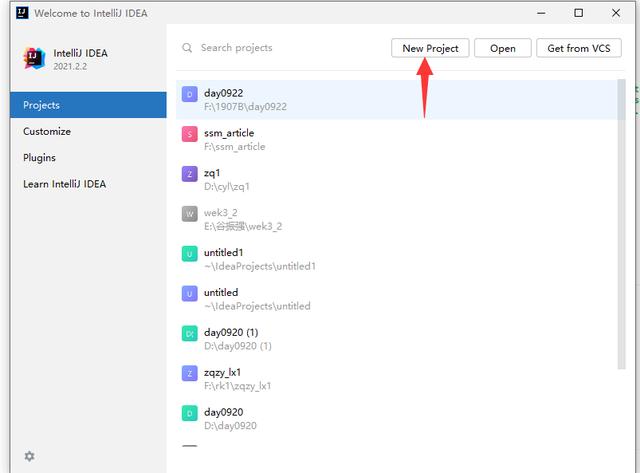Maximize the Welcome window
Viewport: 640px width, 473px height.
578,13
